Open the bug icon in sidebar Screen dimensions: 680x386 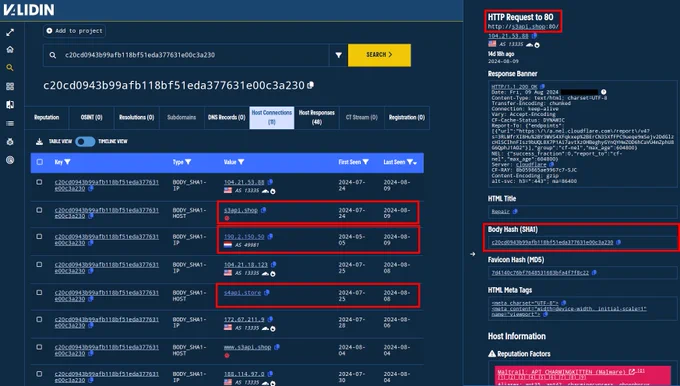10,141
